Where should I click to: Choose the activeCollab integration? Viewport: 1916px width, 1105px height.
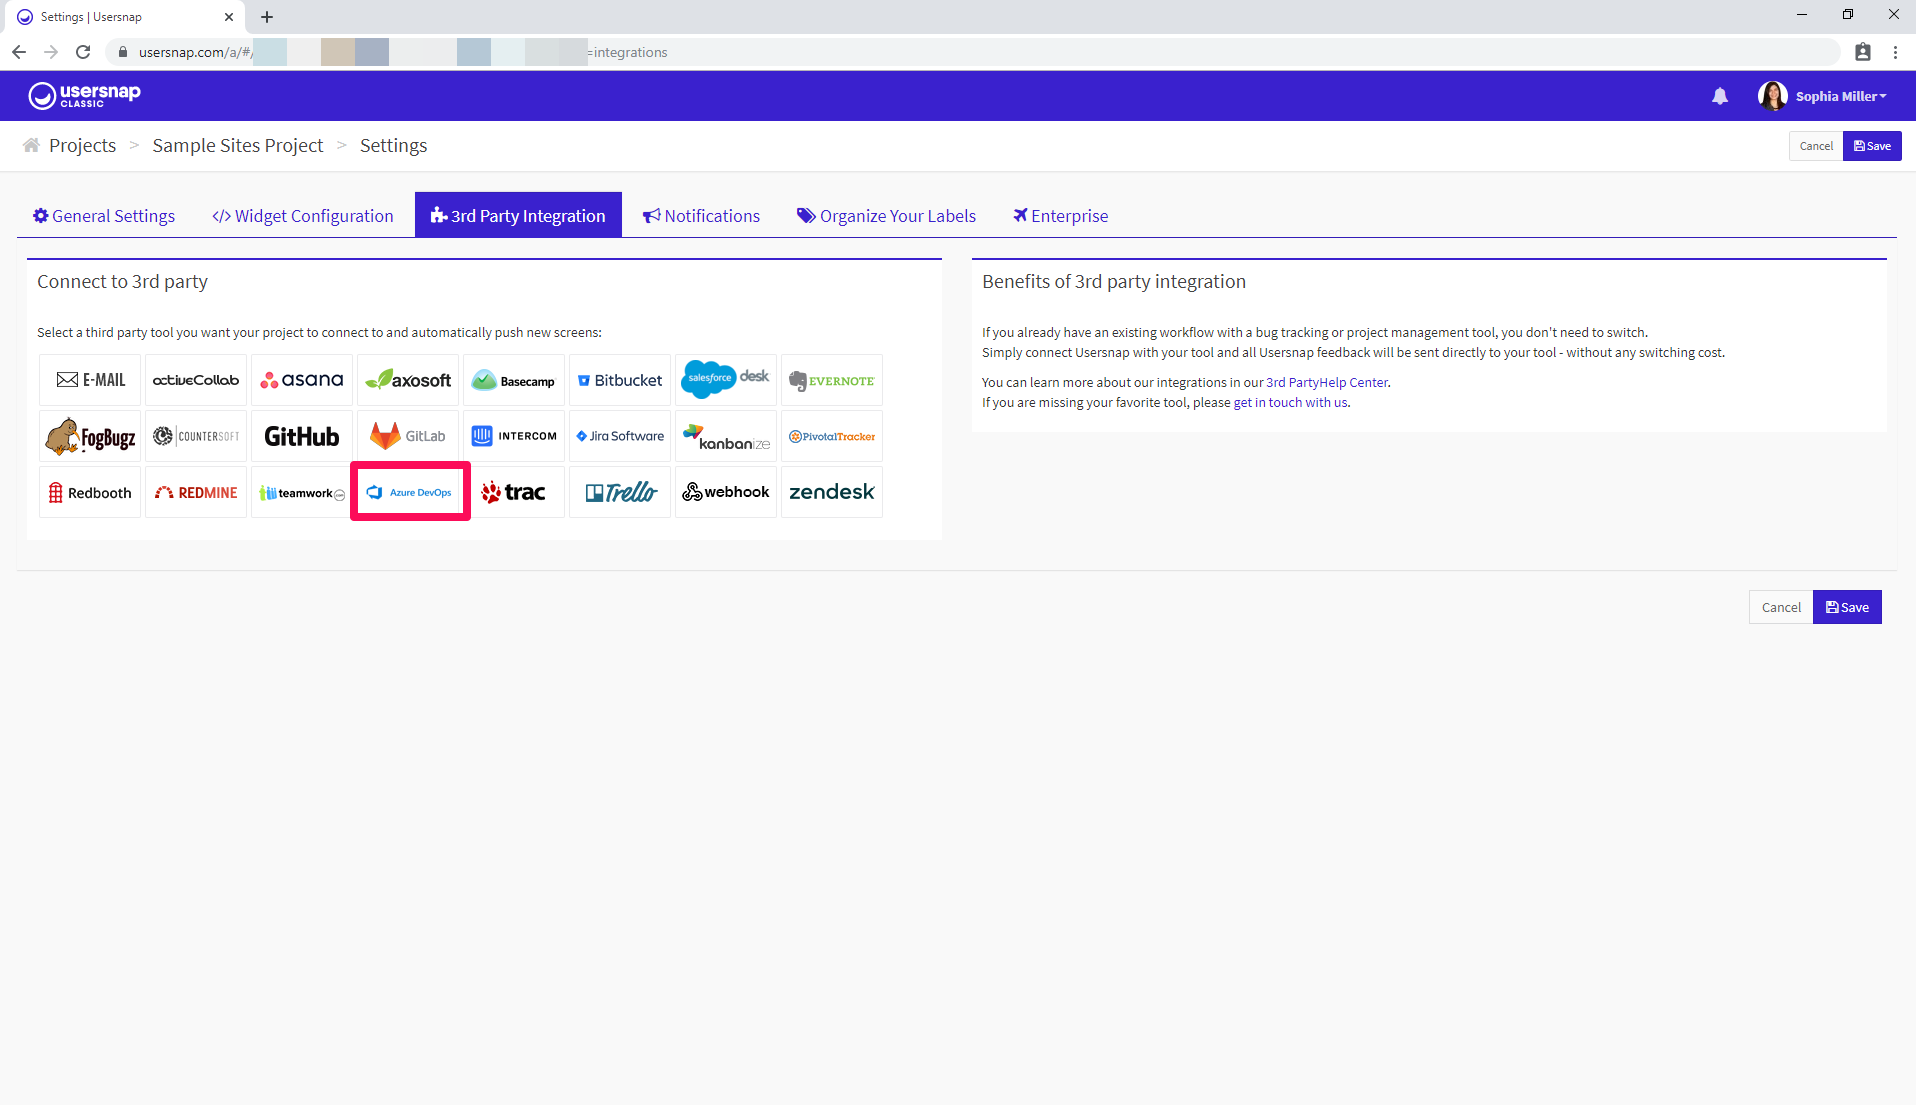coord(196,380)
